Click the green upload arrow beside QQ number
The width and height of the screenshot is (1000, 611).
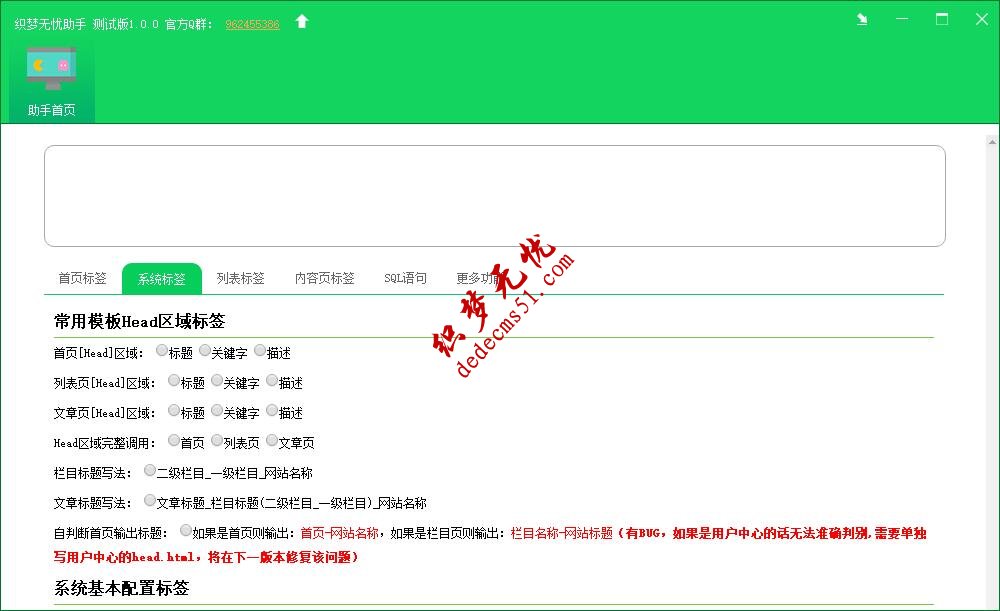click(x=302, y=19)
